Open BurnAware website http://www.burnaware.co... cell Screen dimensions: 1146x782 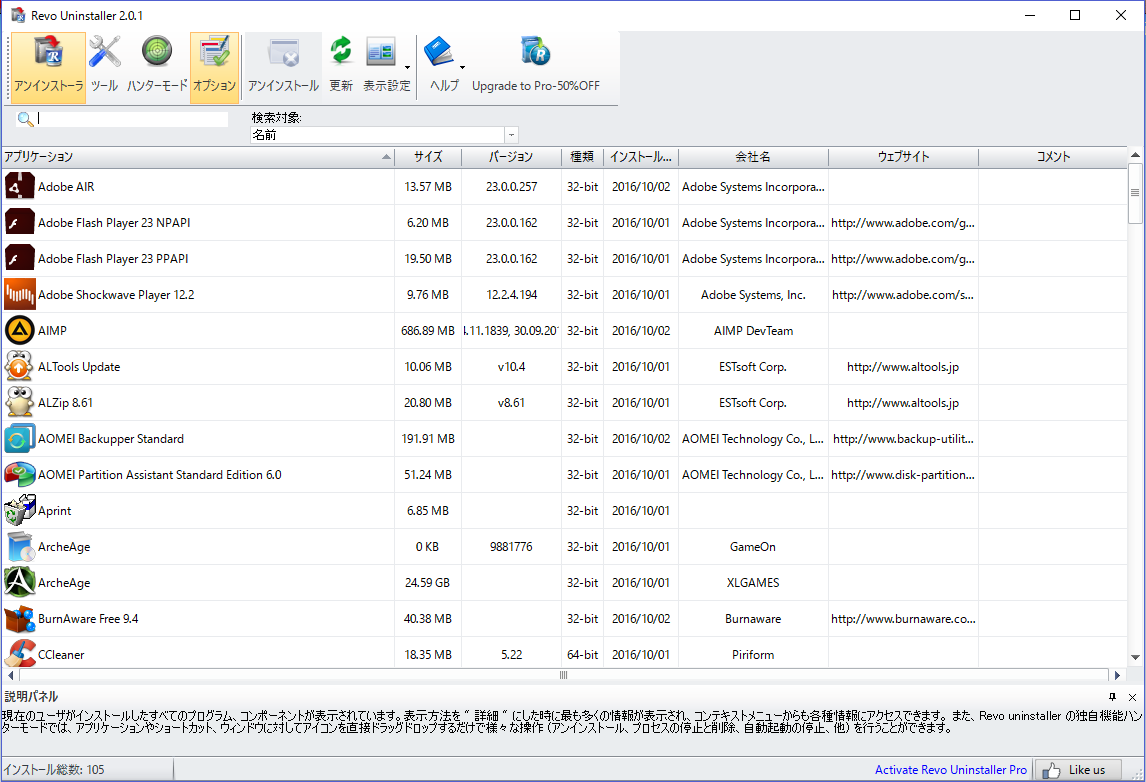click(x=903, y=618)
